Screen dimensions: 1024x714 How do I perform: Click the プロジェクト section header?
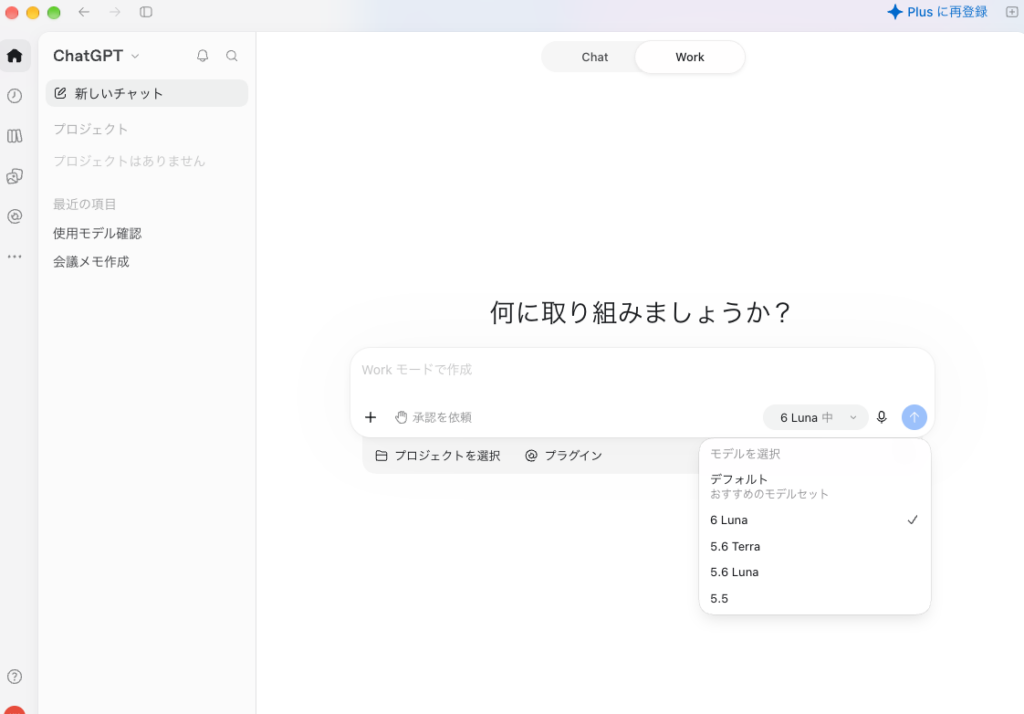(x=90, y=129)
